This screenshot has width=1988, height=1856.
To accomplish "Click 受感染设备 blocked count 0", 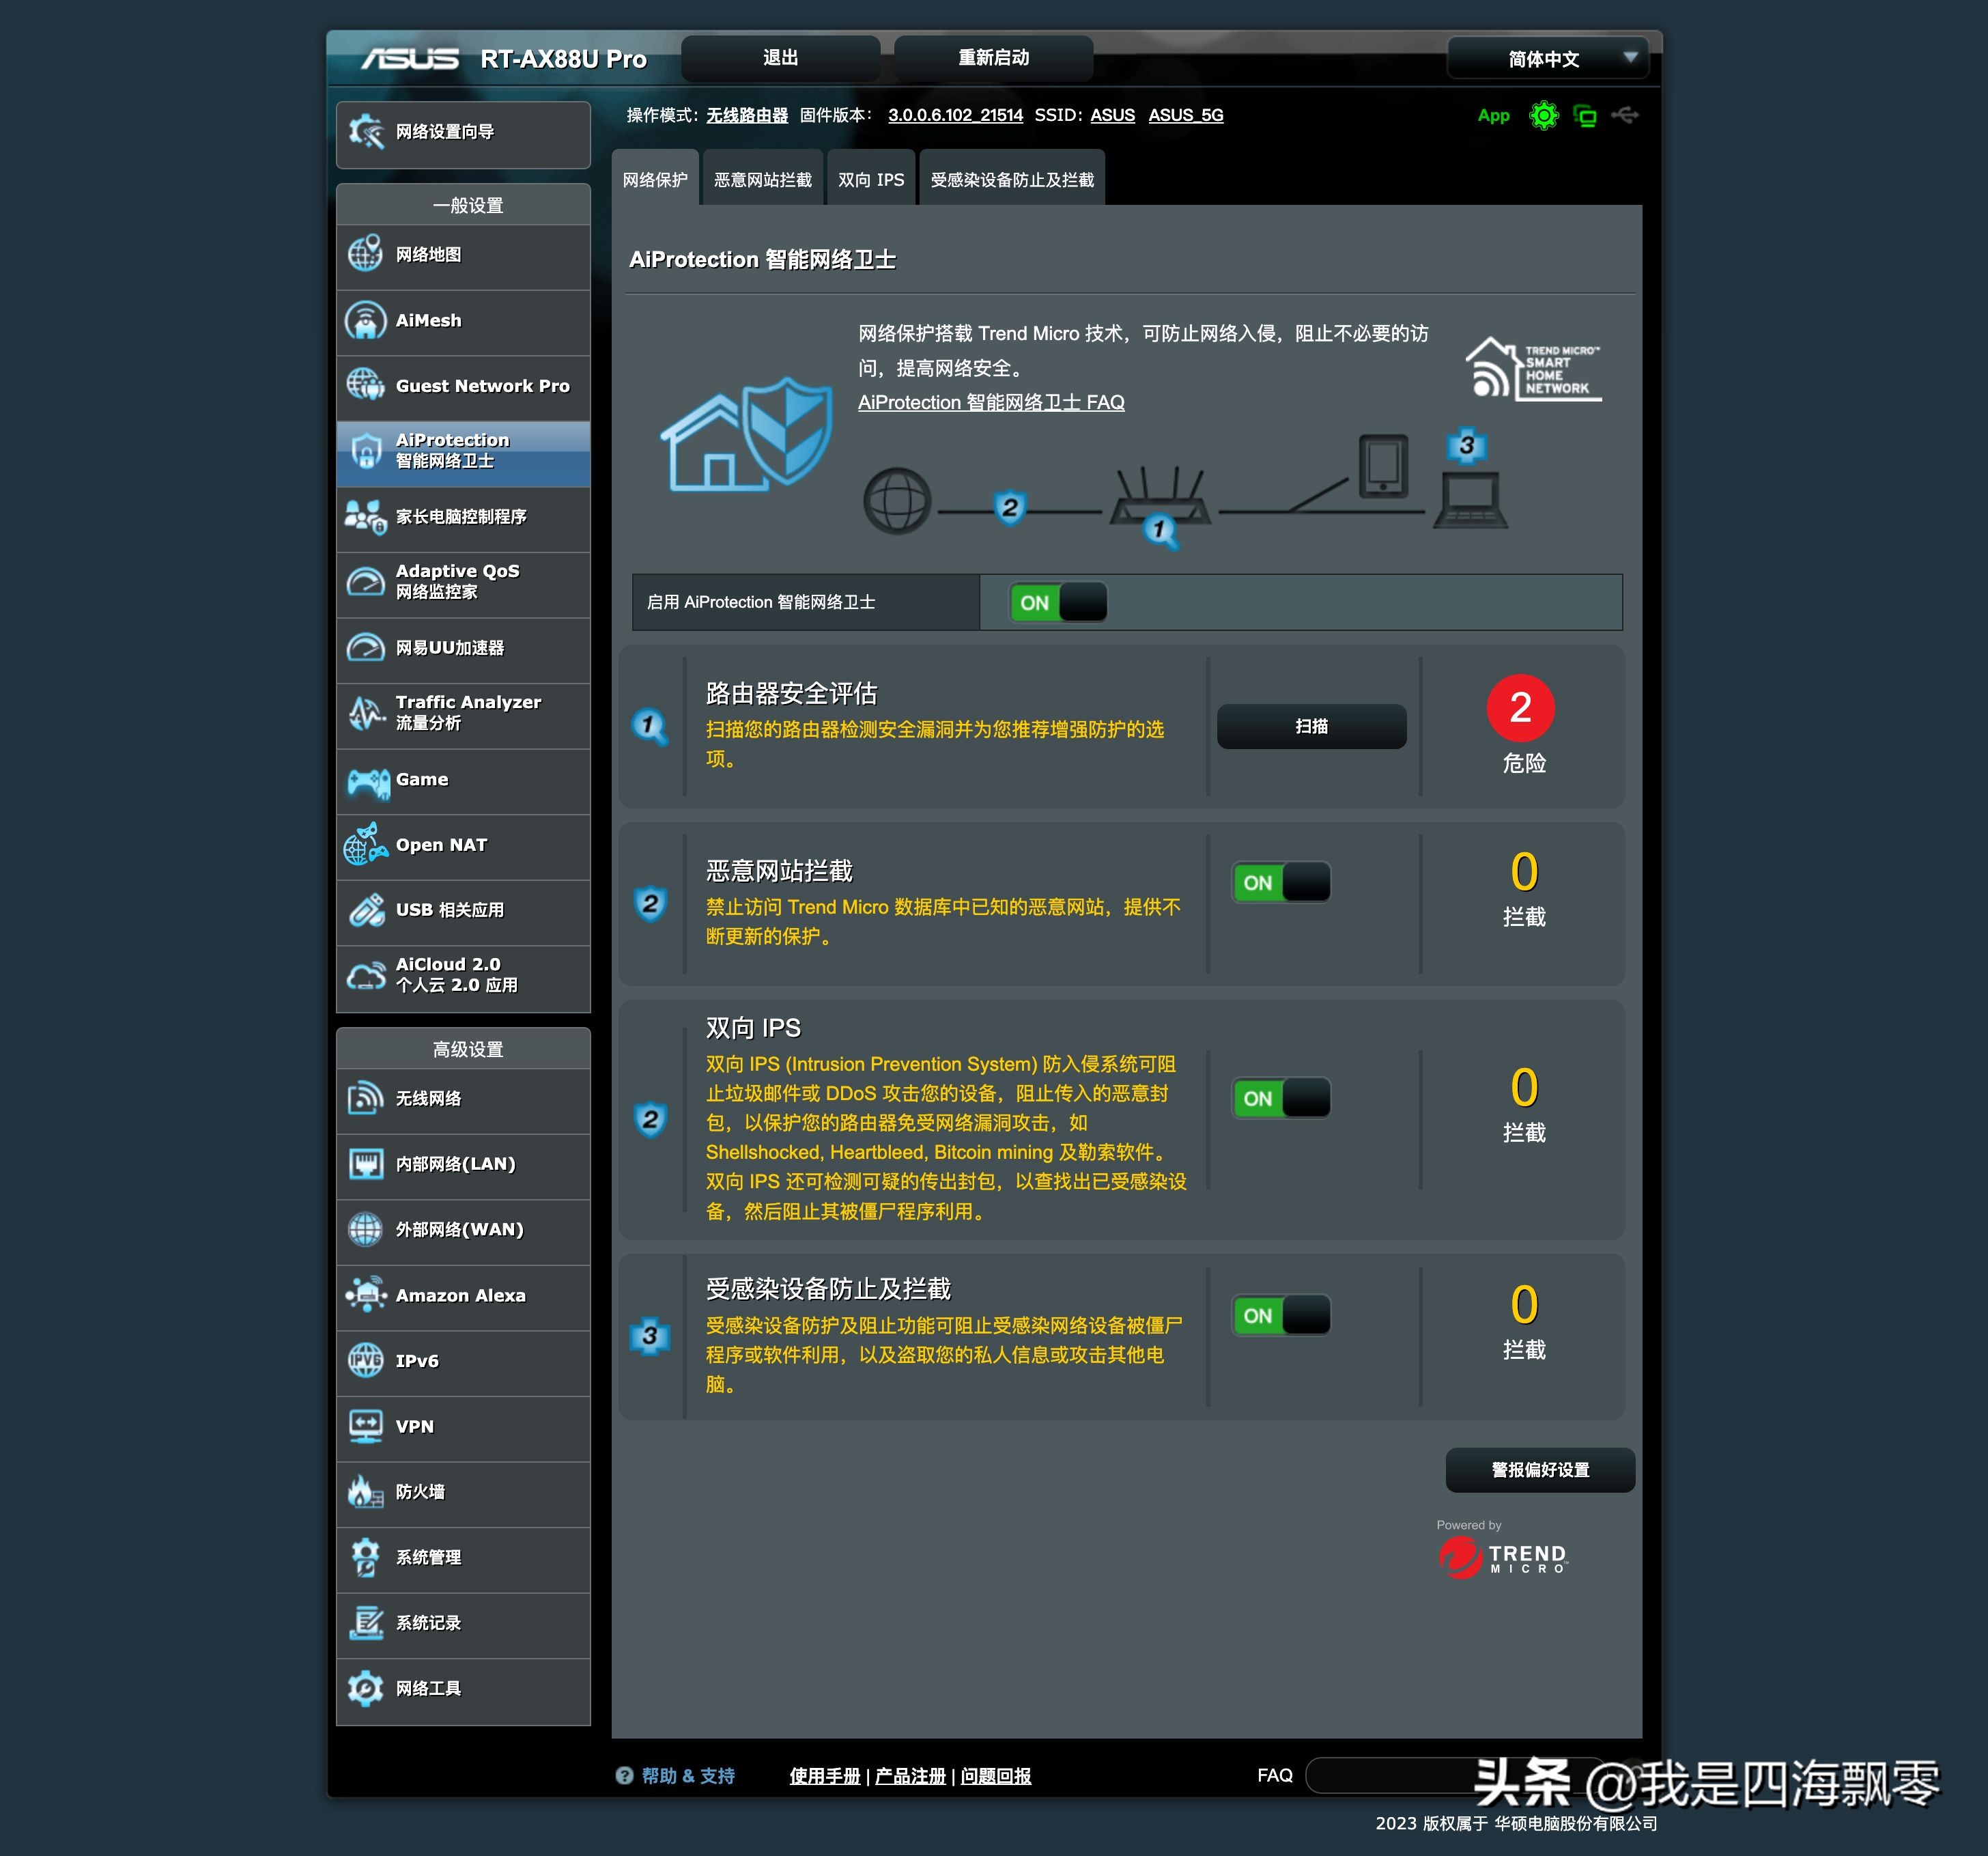I will point(1524,1305).
